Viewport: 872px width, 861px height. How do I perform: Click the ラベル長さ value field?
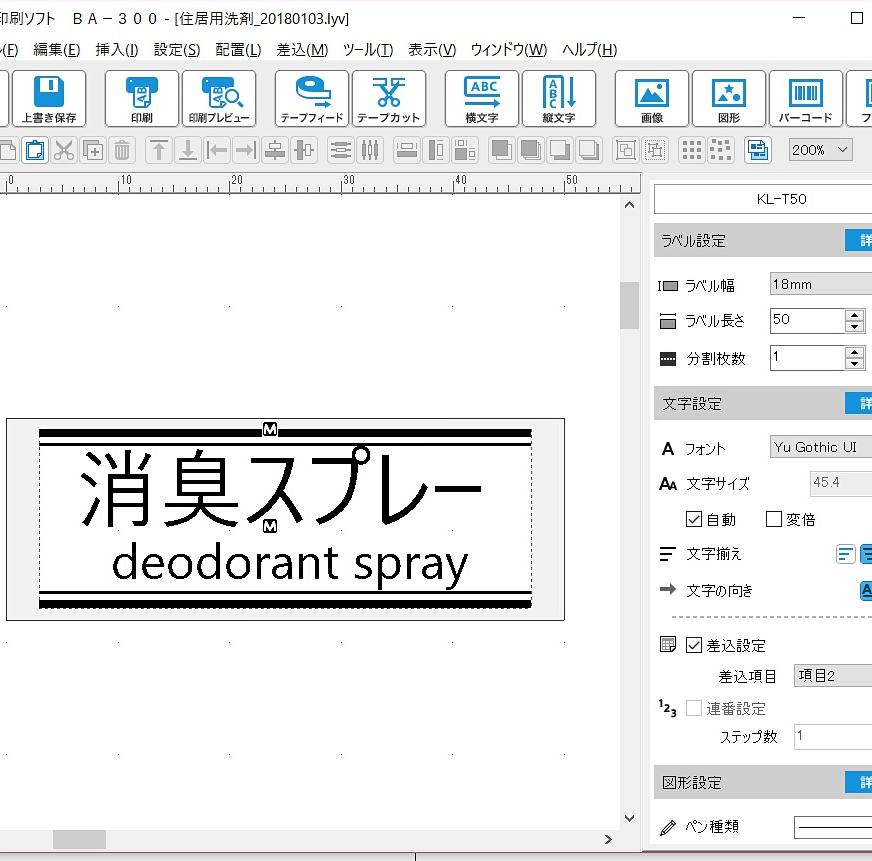coord(807,321)
